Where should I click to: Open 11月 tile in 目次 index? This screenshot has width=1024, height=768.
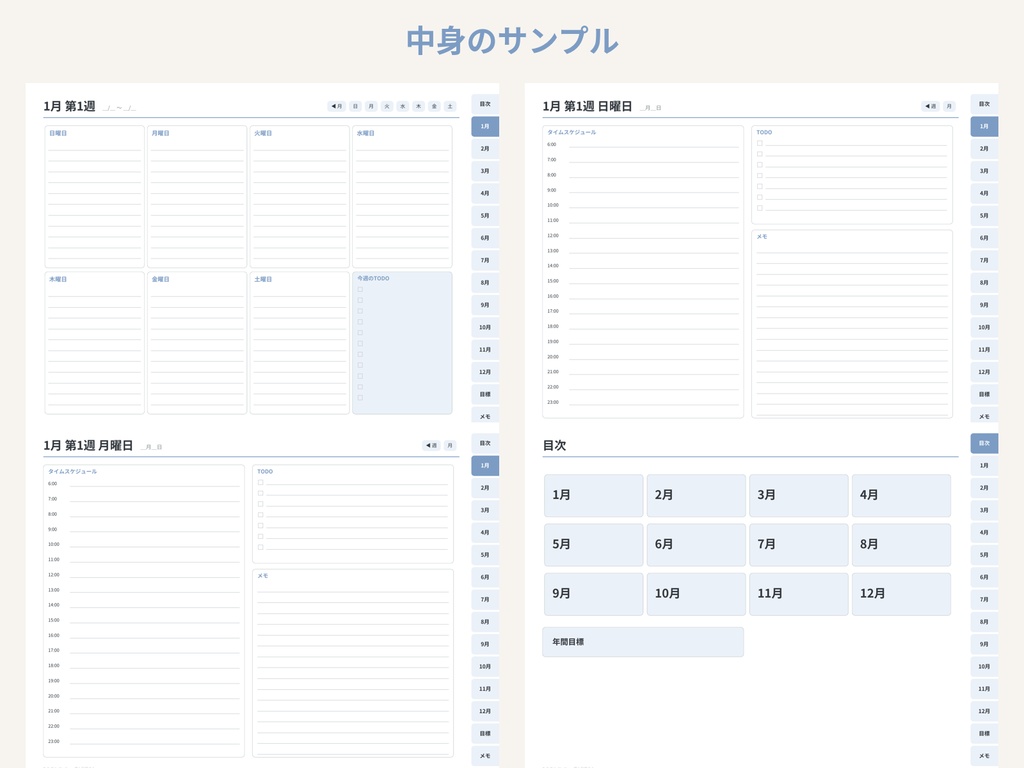pos(799,594)
